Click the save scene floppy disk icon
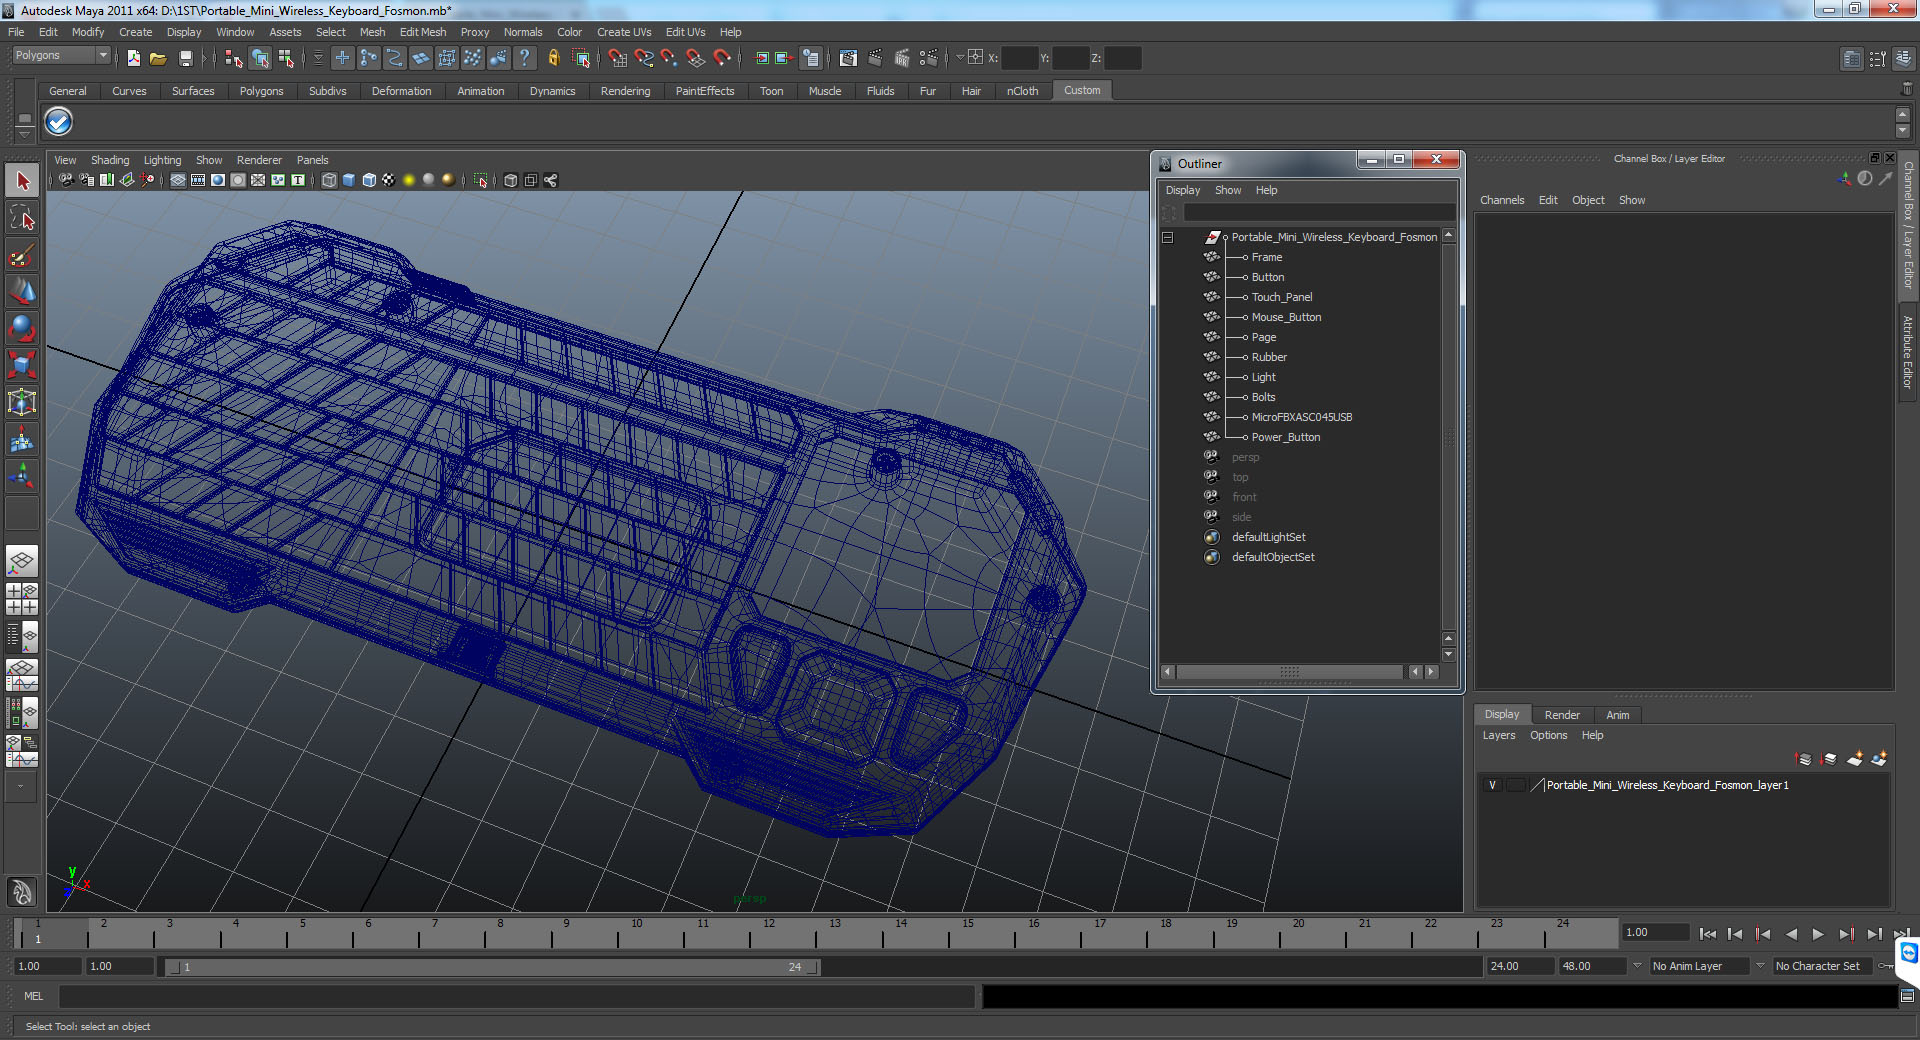The image size is (1920, 1040). click(x=185, y=58)
